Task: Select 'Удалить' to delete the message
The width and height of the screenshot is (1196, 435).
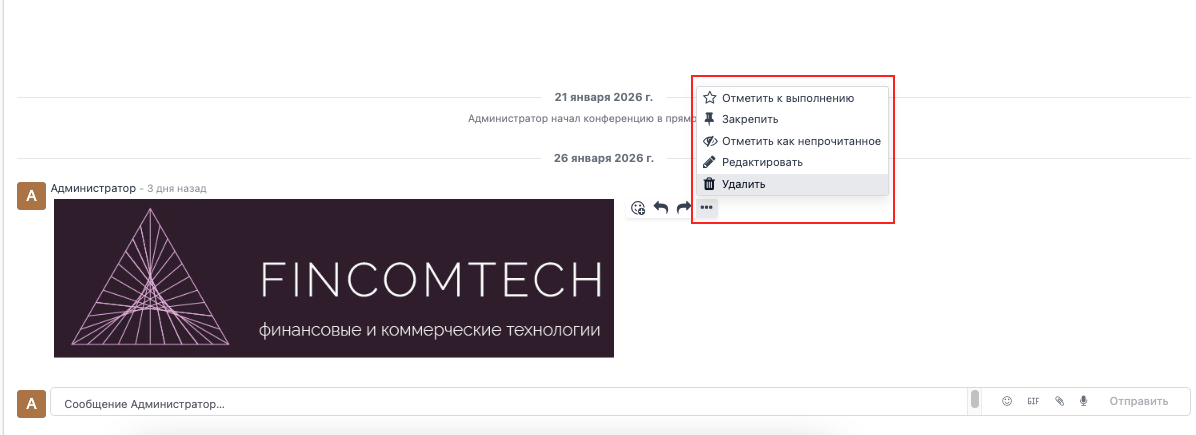Action: point(743,184)
